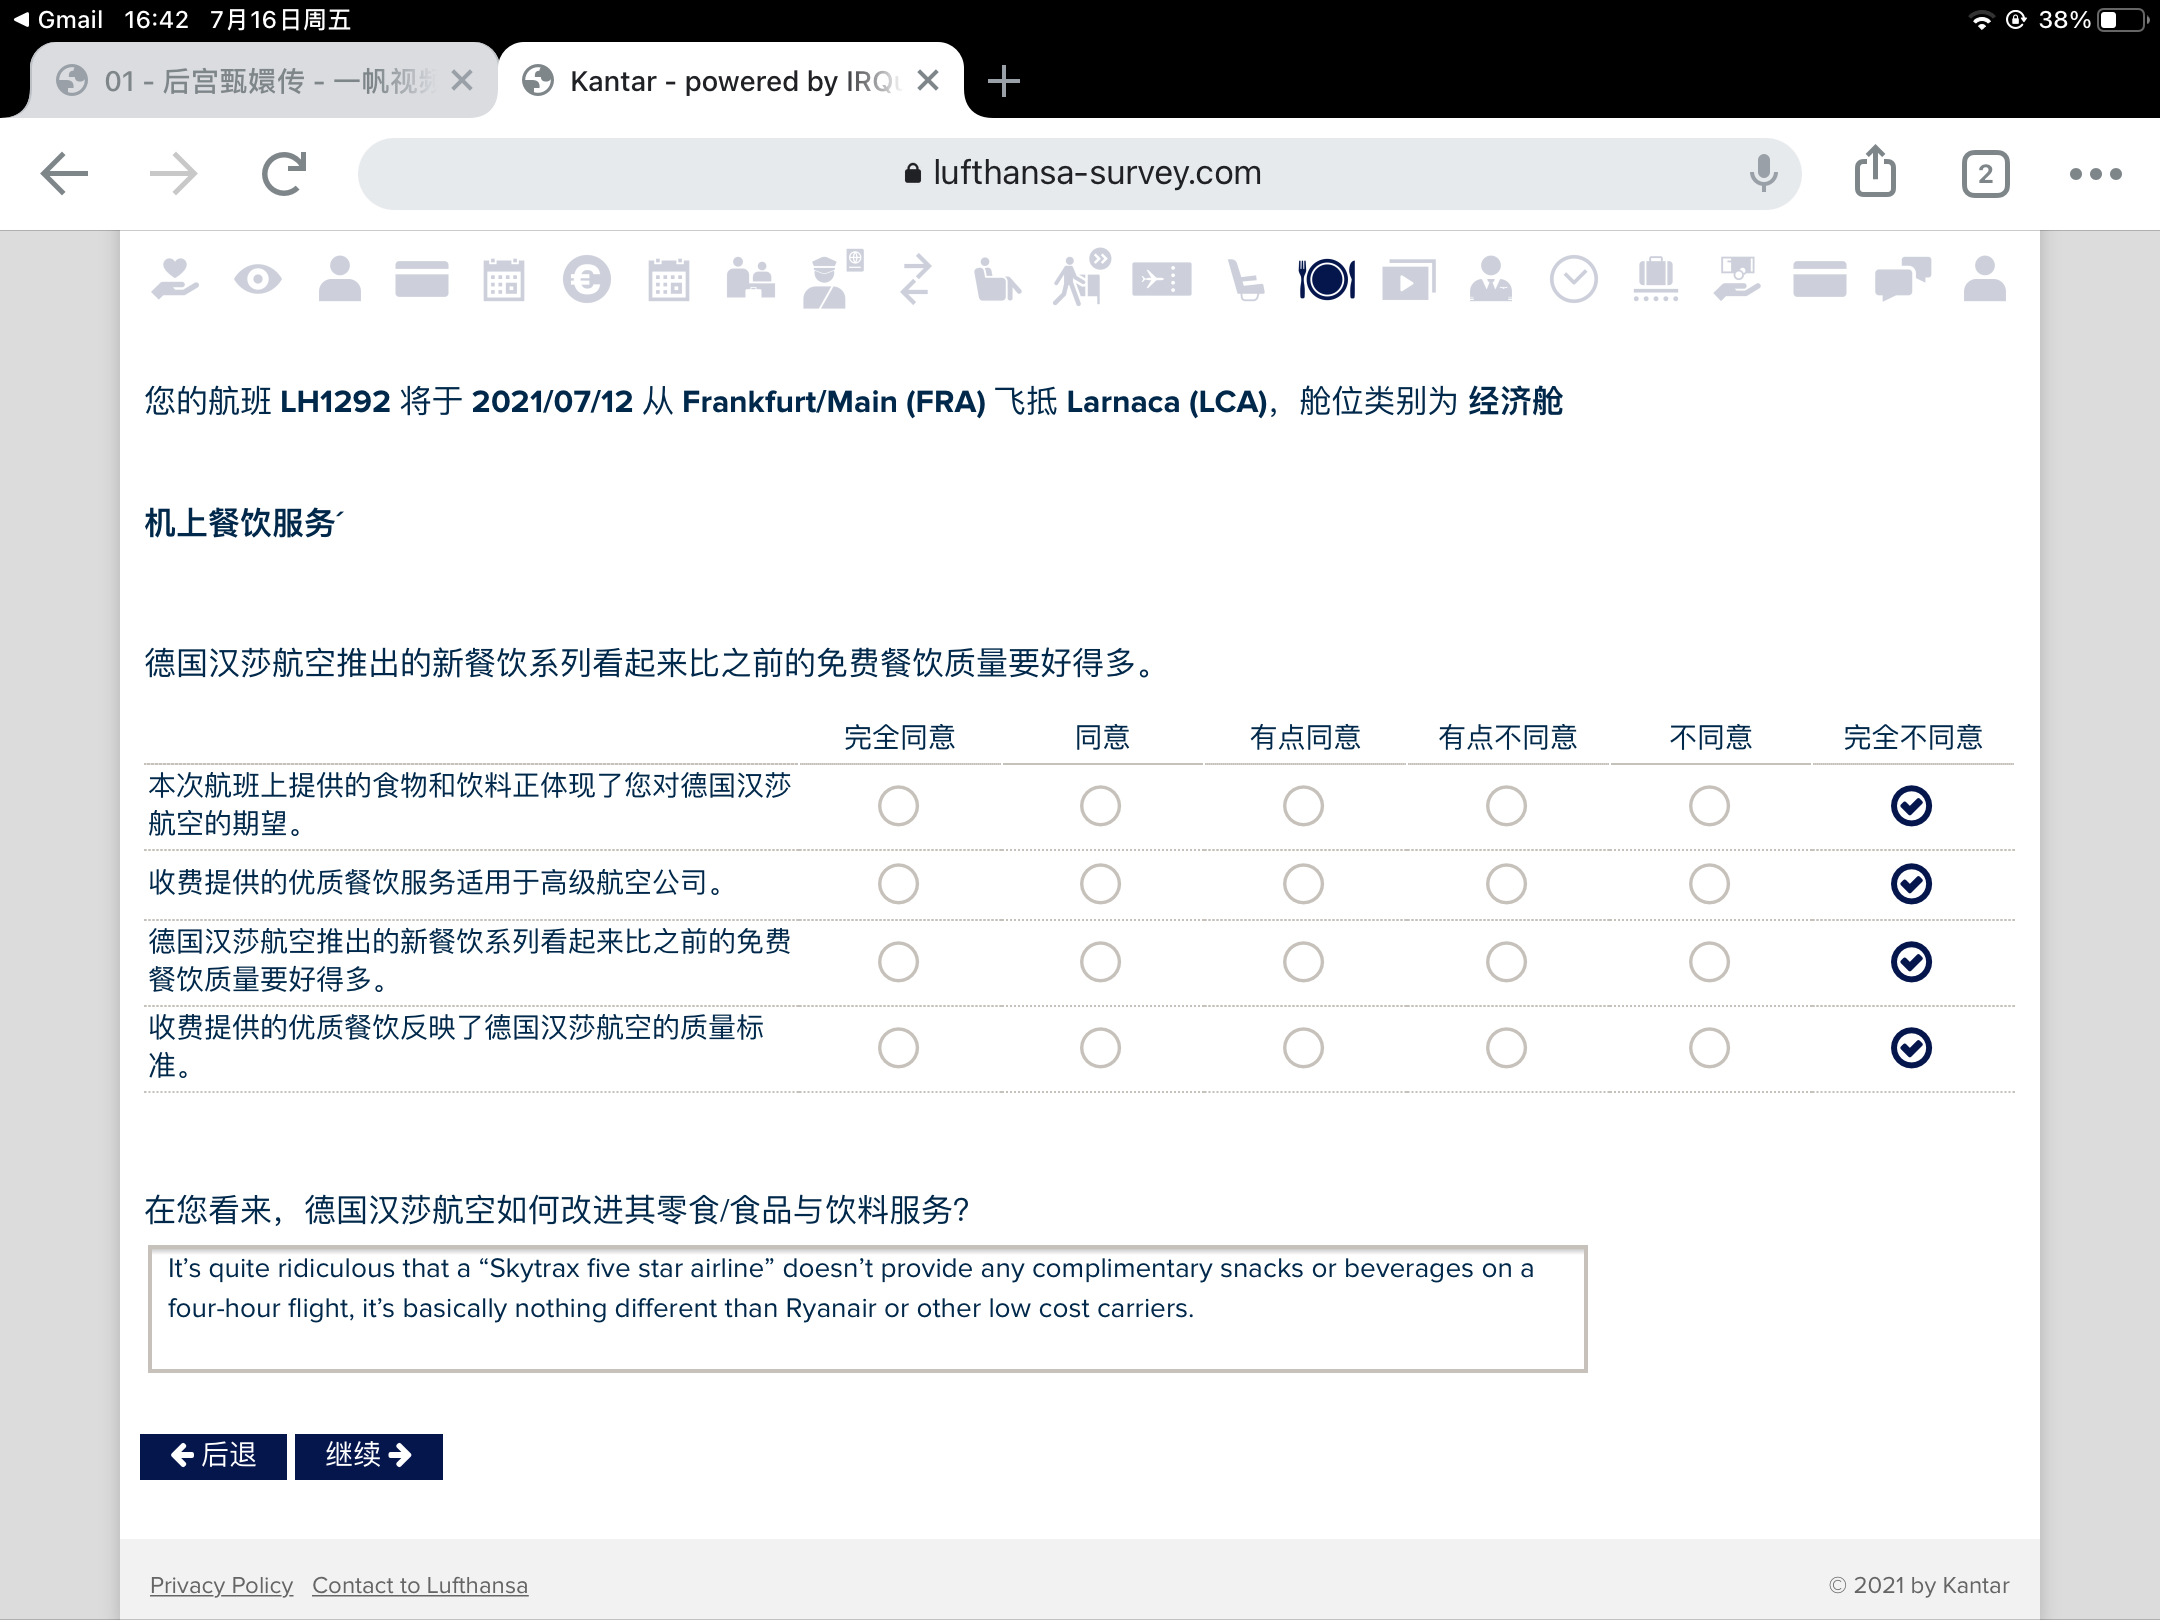Click the boarding pass ticket icon
The image size is (2160, 1620).
pos(1162,279)
